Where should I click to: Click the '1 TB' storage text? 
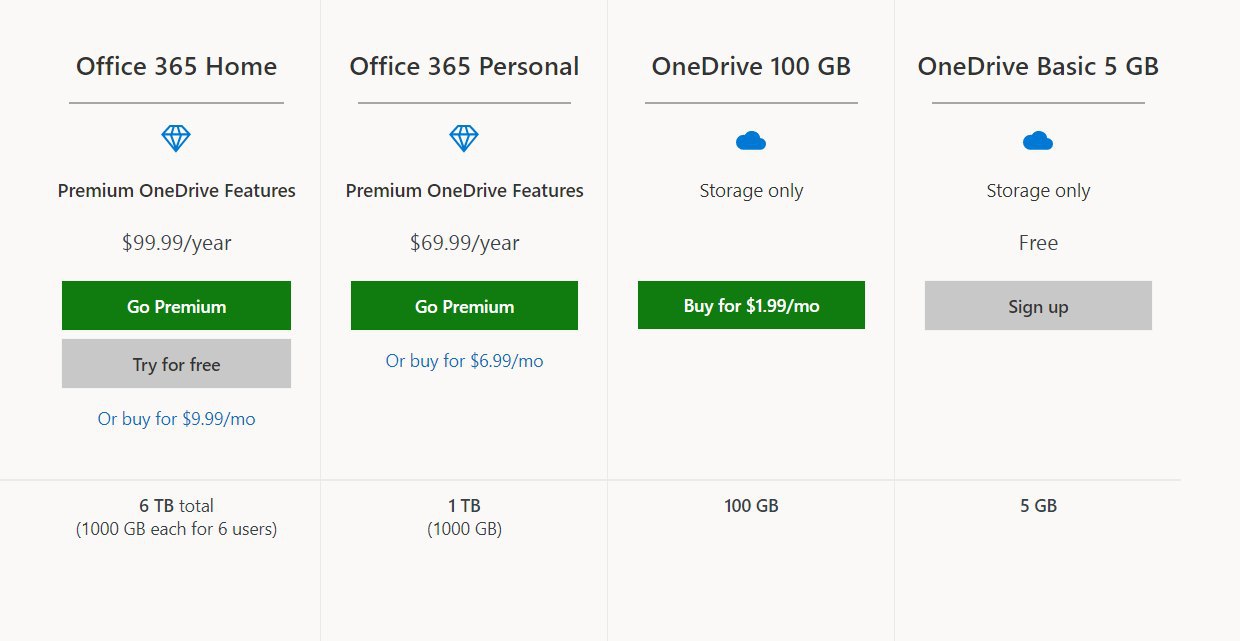[464, 506]
